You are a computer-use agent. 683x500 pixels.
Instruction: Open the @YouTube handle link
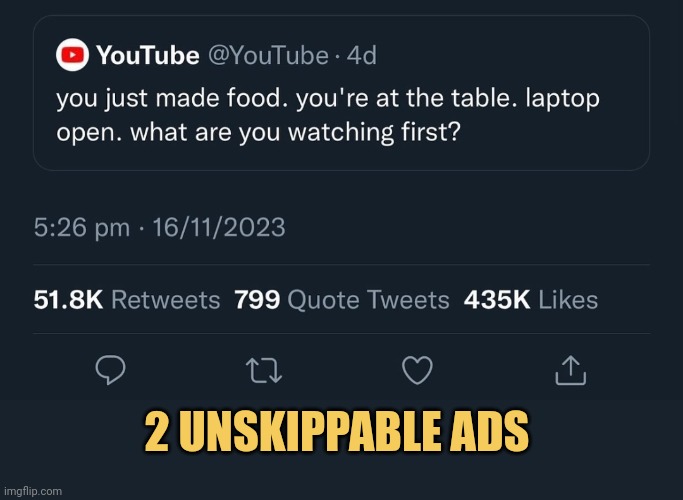point(268,55)
